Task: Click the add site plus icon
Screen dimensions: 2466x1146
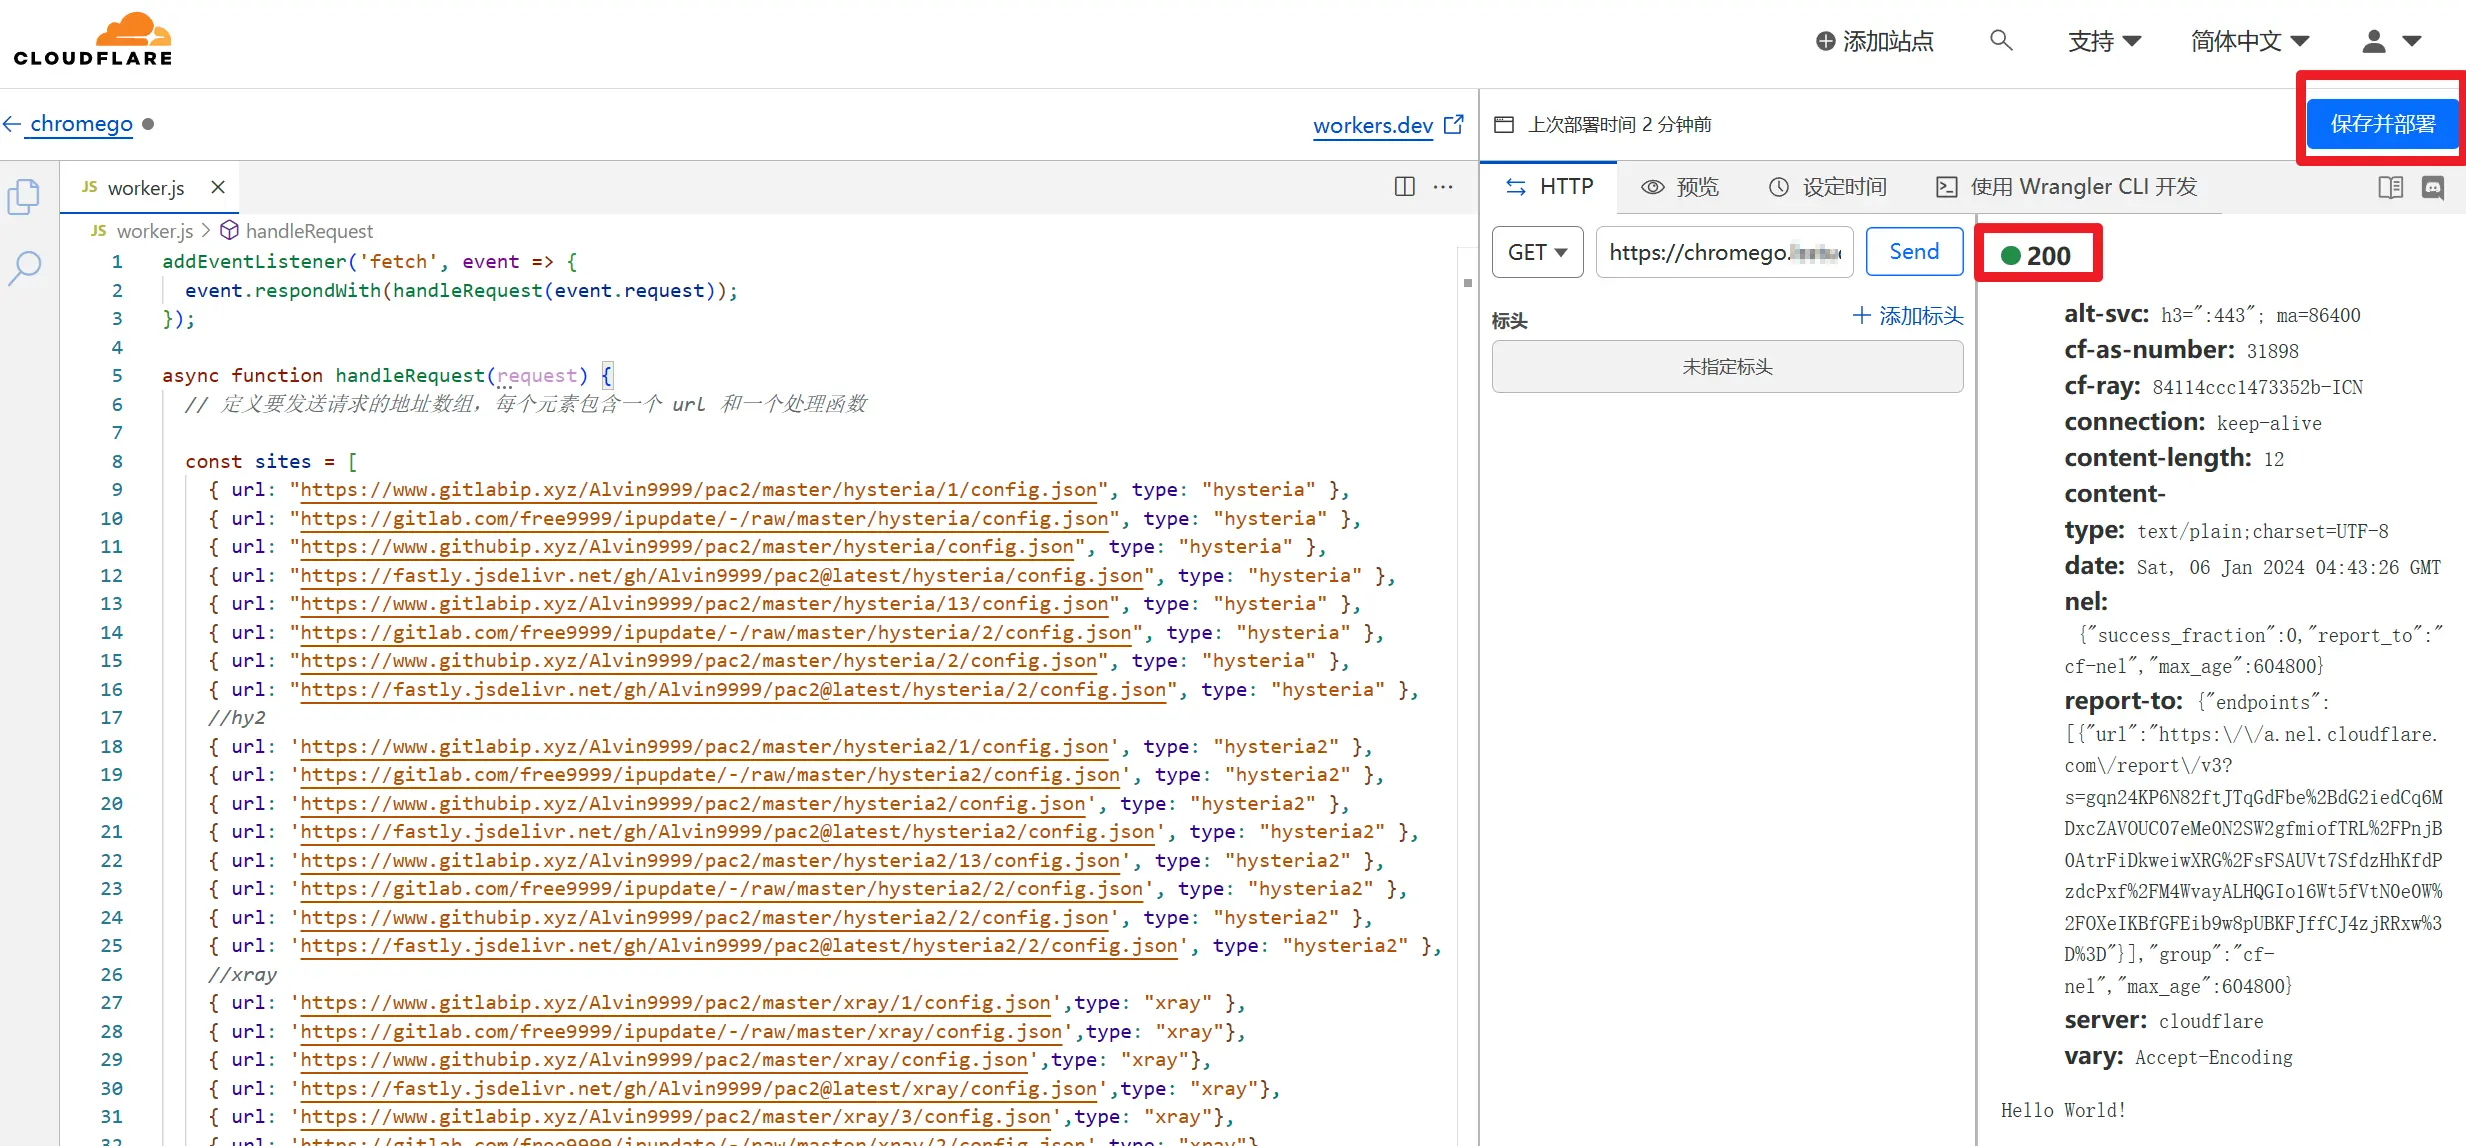Action: pyautogui.click(x=1825, y=41)
